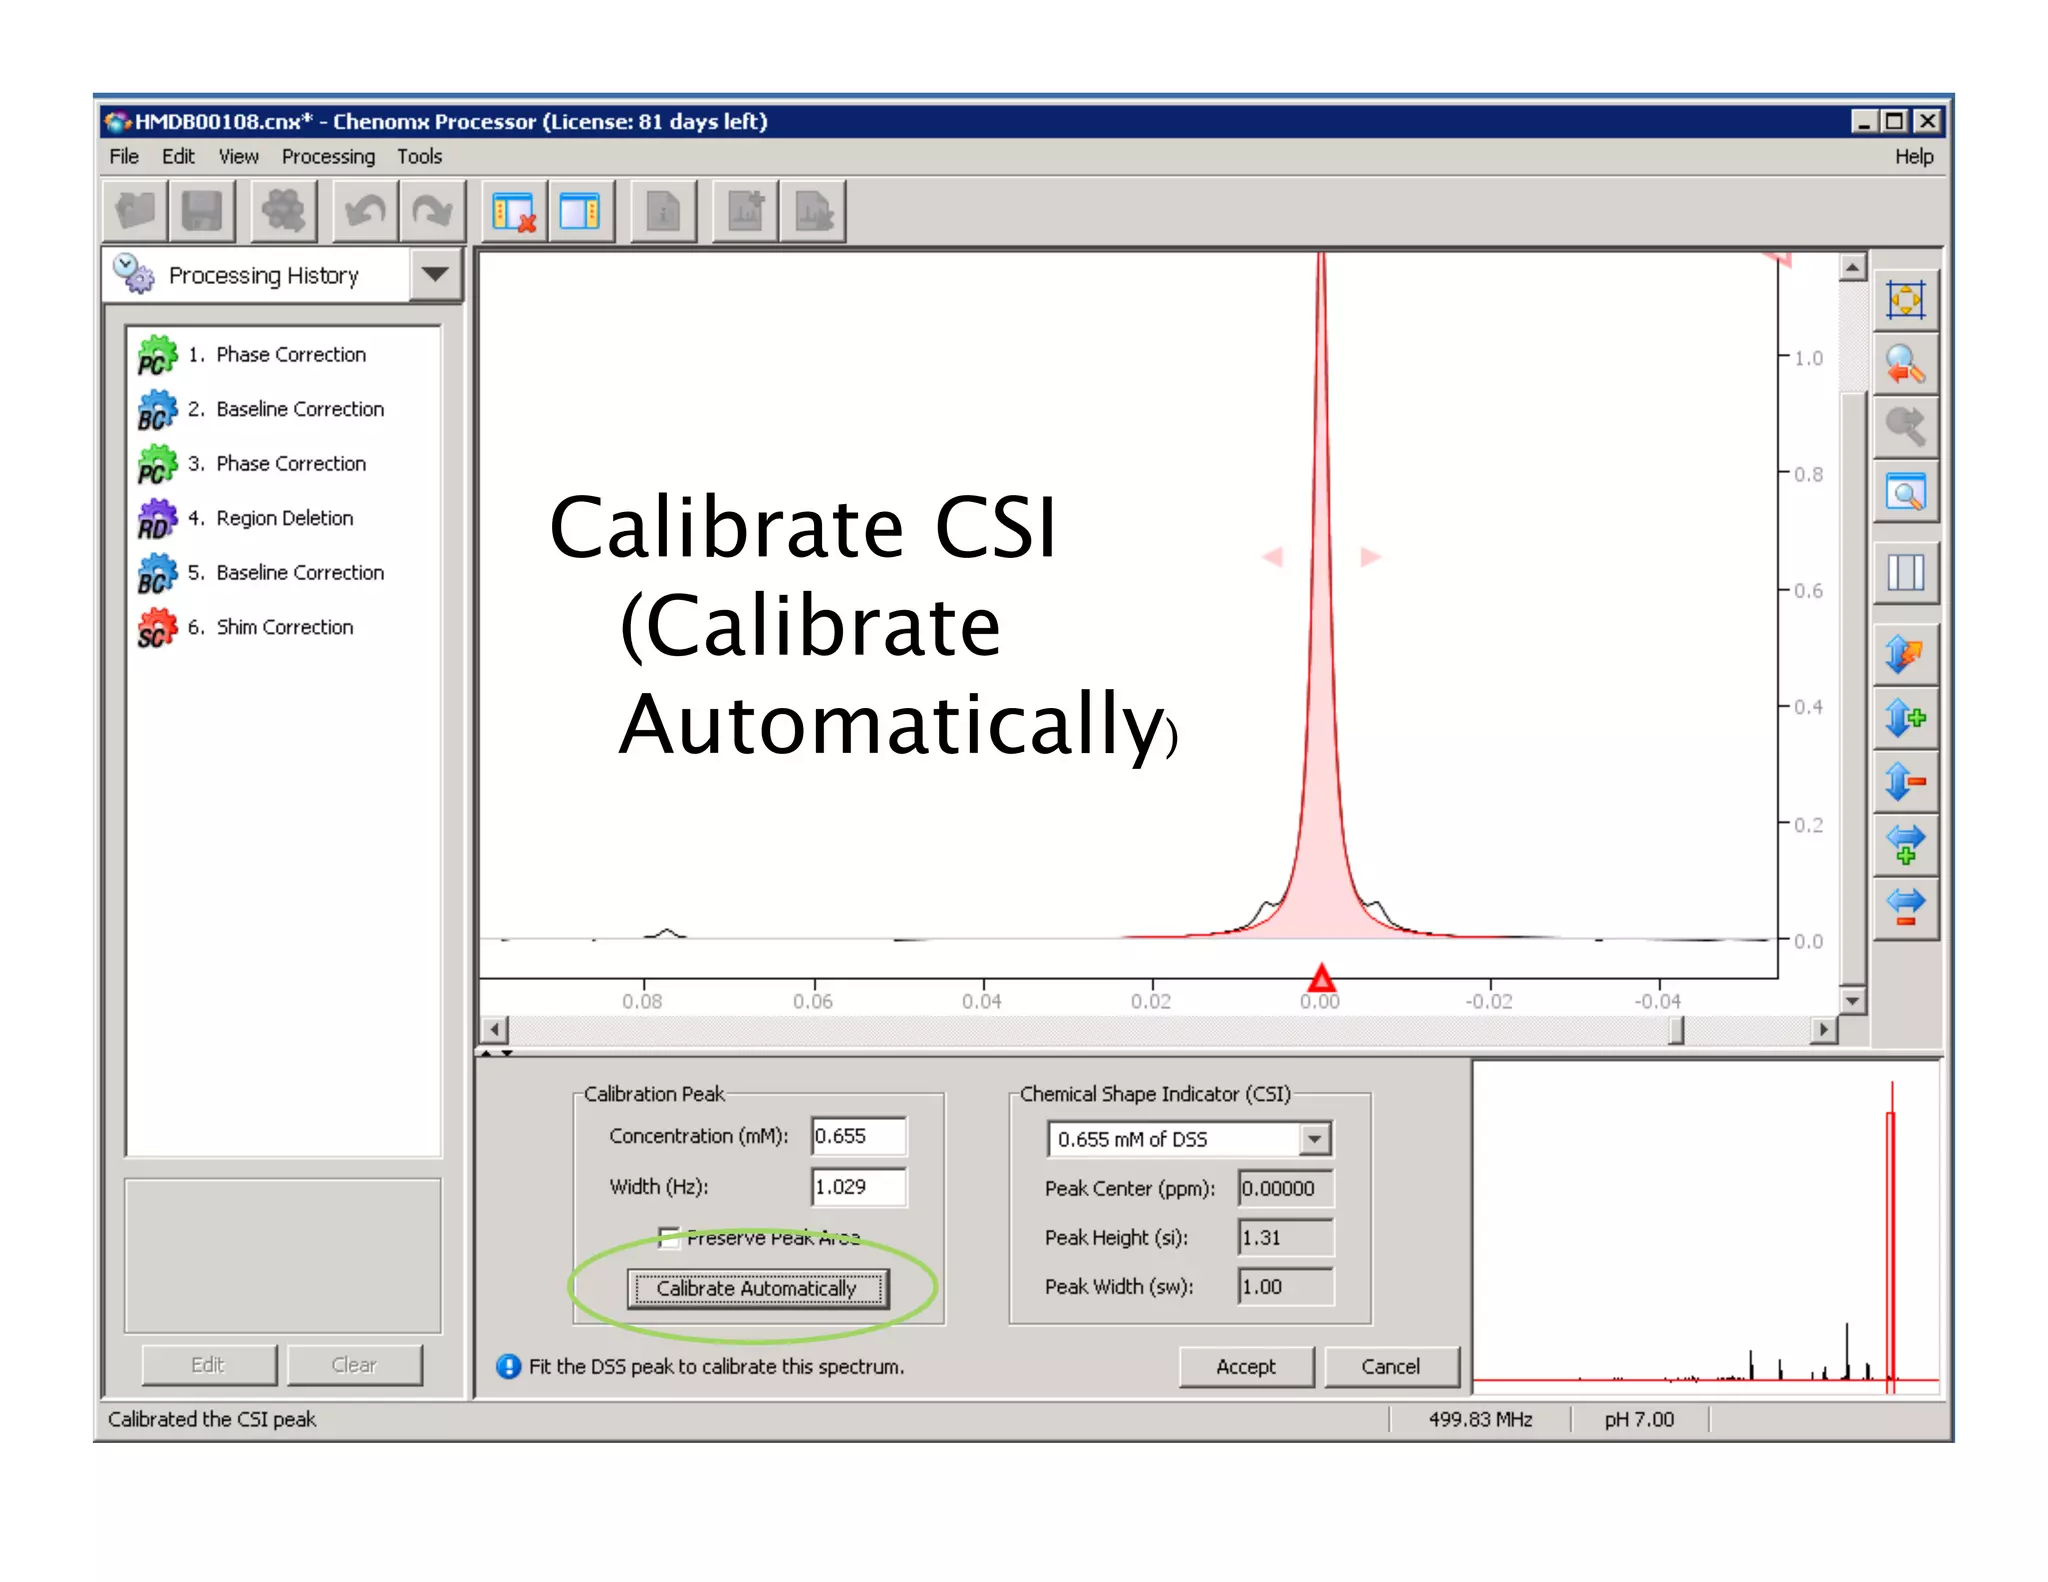Click the zoom previous magnifier icon

(x=1905, y=364)
